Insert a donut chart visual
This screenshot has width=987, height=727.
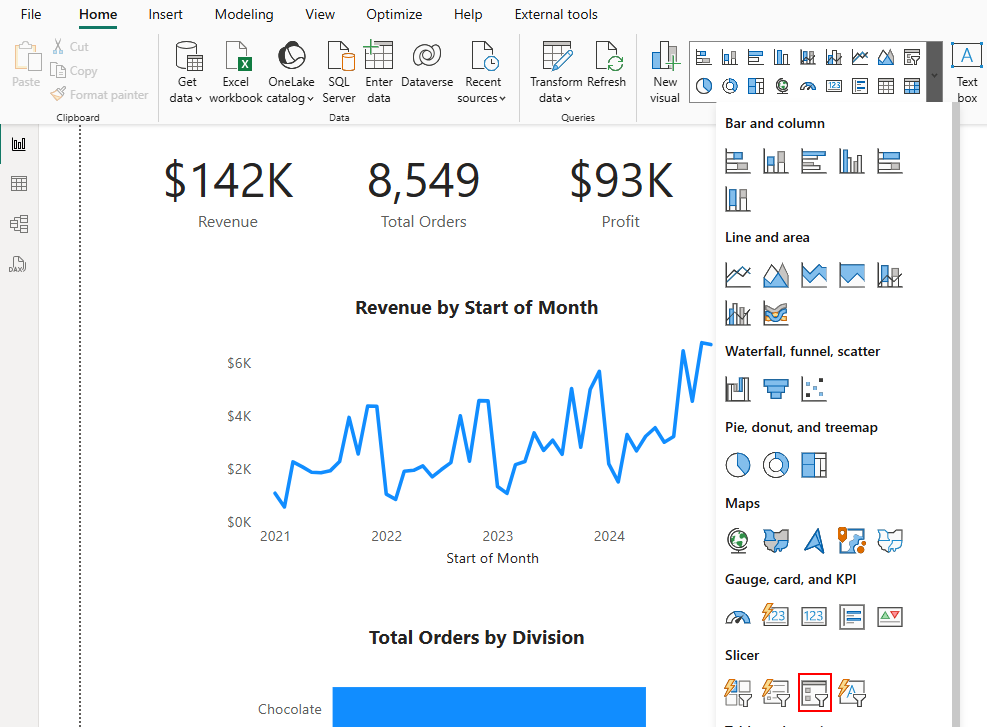coord(776,465)
